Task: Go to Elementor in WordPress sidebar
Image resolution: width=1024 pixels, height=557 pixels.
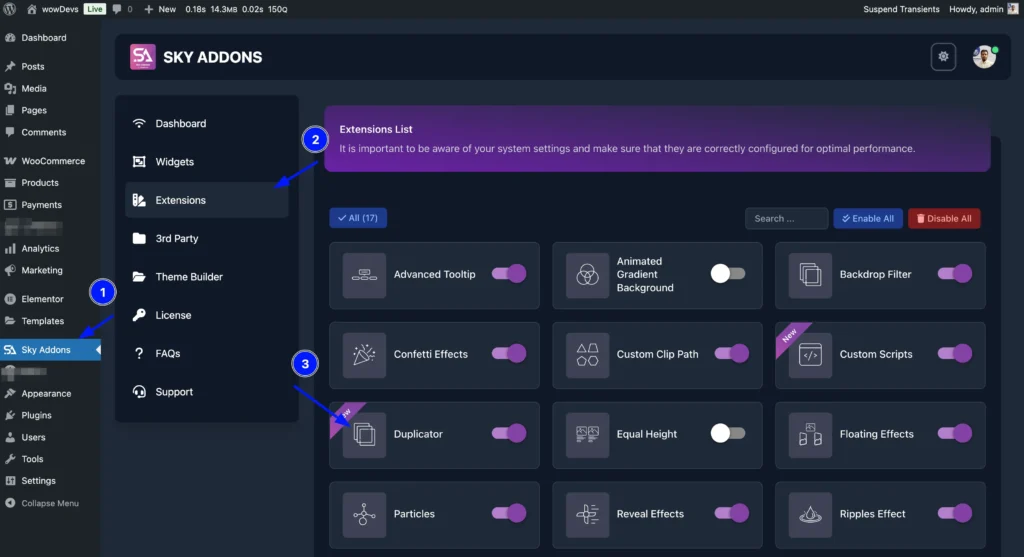Action: (50, 299)
